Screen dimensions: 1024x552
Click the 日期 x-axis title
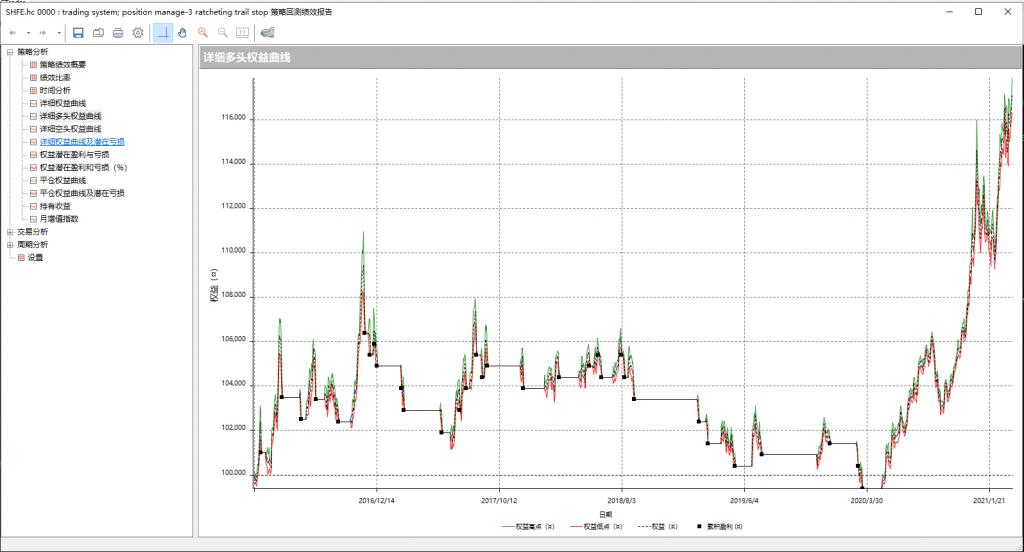click(x=605, y=515)
